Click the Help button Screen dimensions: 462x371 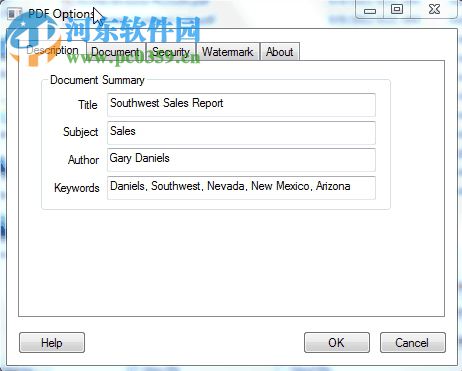[52, 342]
